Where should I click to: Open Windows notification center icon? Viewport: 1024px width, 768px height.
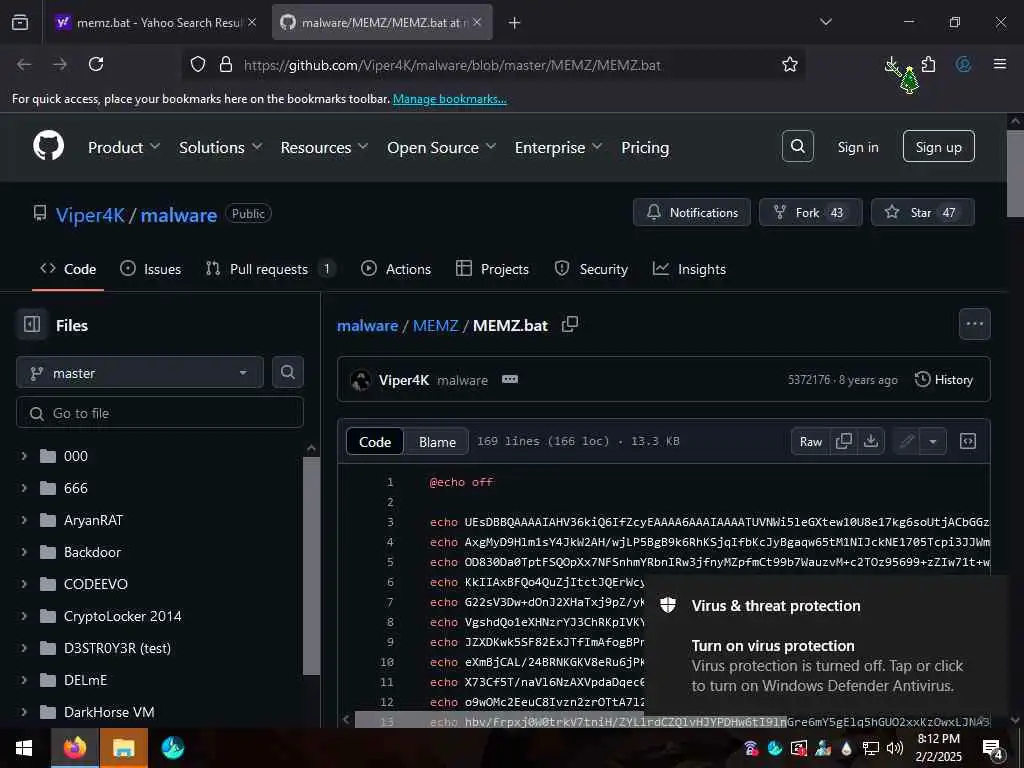pos(993,748)
